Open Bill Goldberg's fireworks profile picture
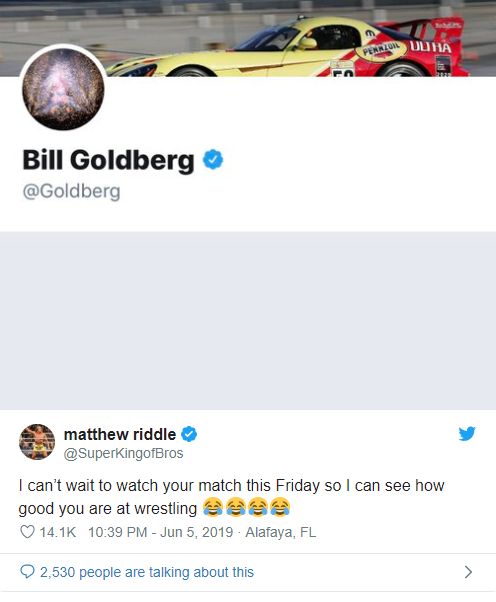Viewport: 496px width, 602px height. [x=63, y=88]
